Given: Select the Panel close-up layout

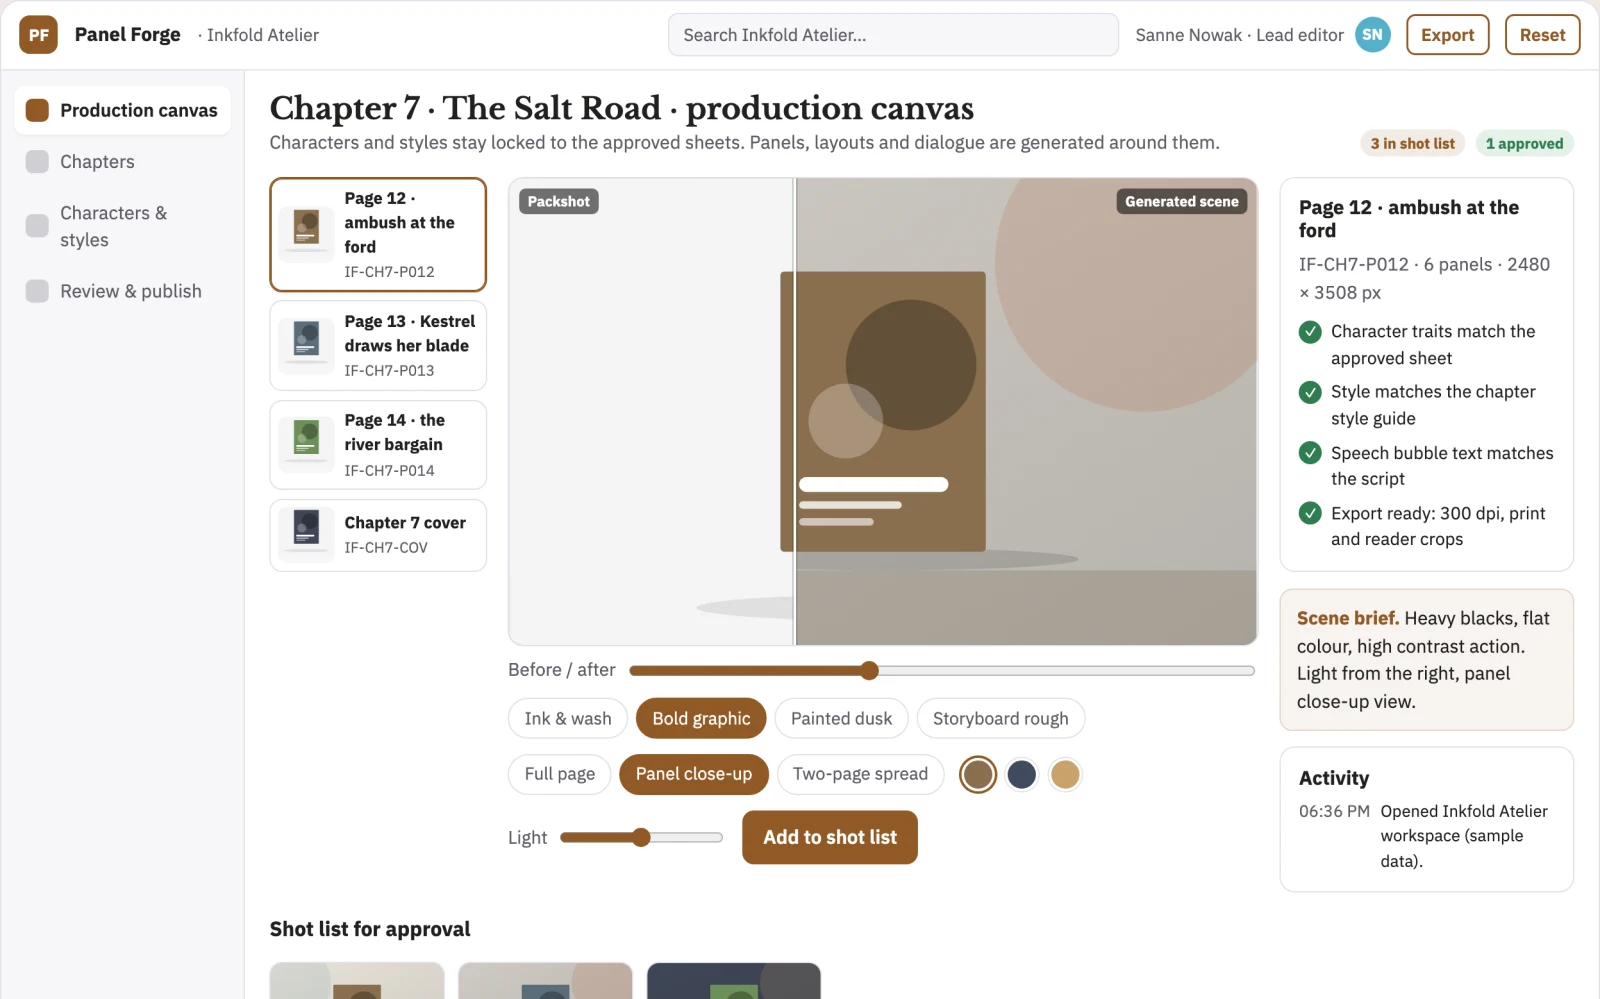Looking at the screenshot, I should tap(693, 774).
